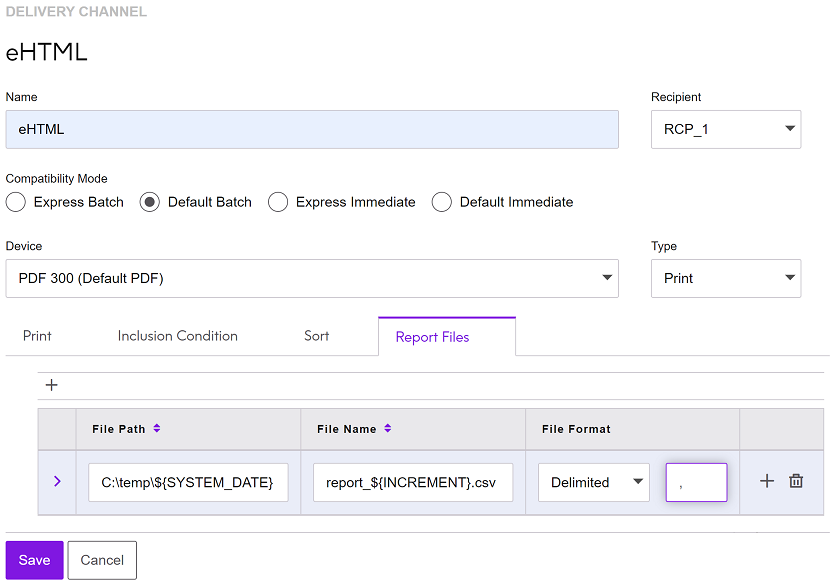Switch to the Sort tab
Viewport: 831px width, 588px height.
(x=316, y=336)
